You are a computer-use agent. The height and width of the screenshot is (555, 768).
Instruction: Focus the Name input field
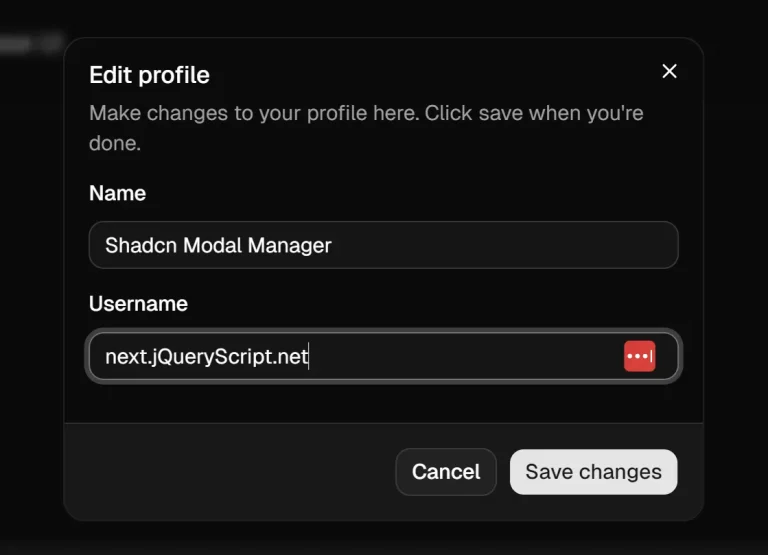tap(384, 245)
